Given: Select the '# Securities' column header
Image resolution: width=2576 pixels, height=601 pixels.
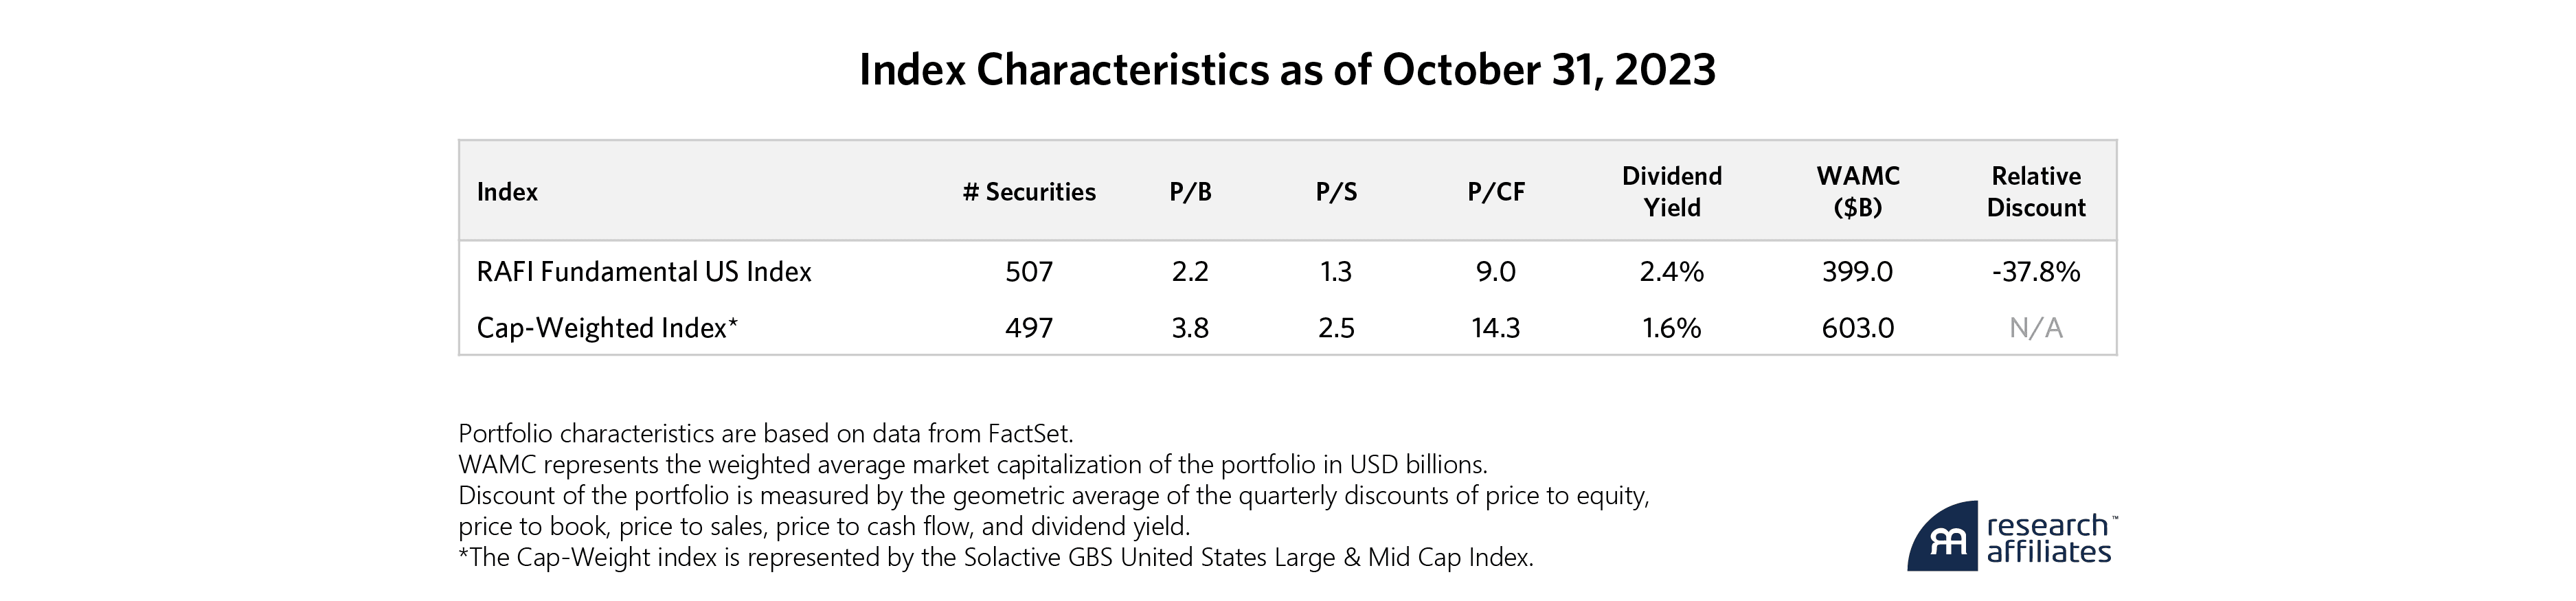Looking at the screenshot, I should [1028, 192].
